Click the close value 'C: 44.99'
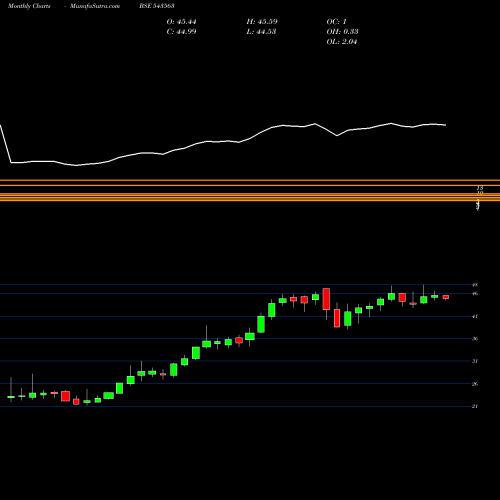 [181, 32]
